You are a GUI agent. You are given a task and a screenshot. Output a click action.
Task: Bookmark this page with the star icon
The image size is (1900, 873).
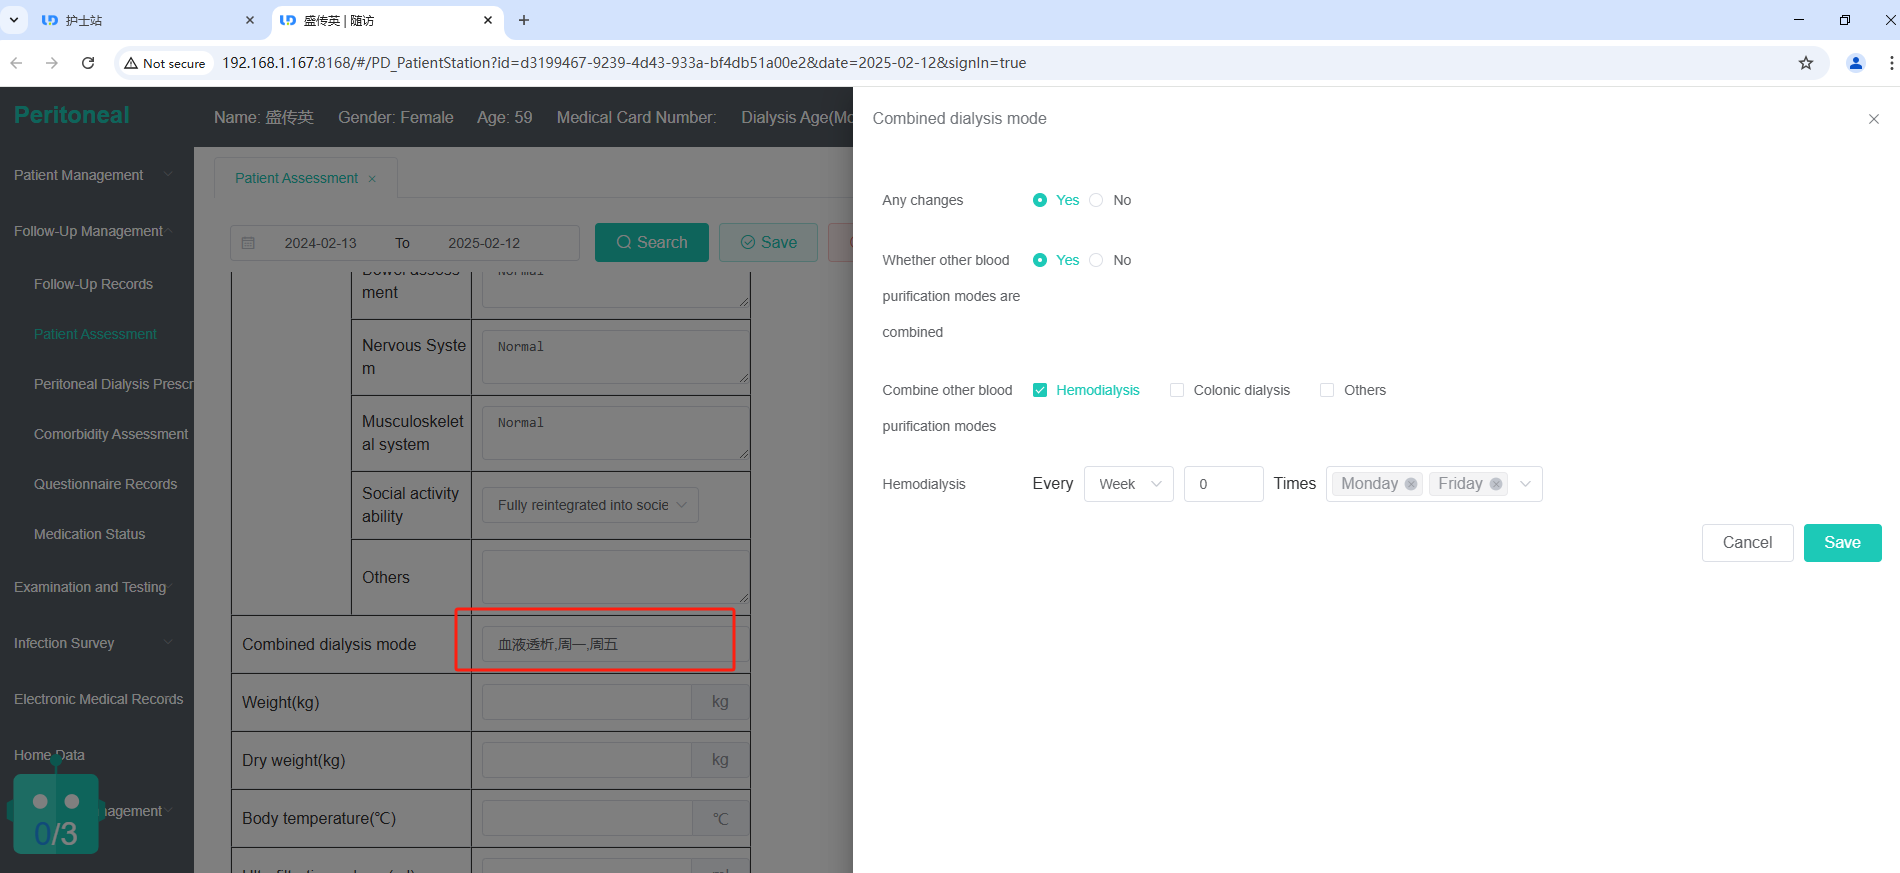[1806, 63]
